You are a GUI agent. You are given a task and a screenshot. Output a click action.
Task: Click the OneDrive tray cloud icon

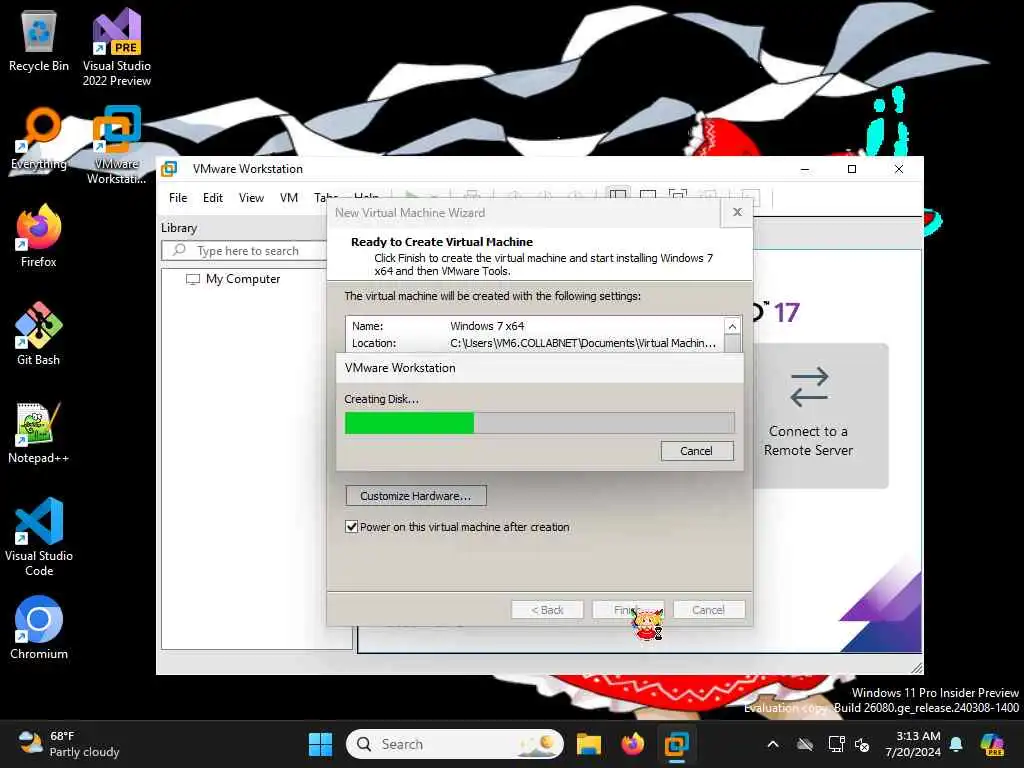805,744
